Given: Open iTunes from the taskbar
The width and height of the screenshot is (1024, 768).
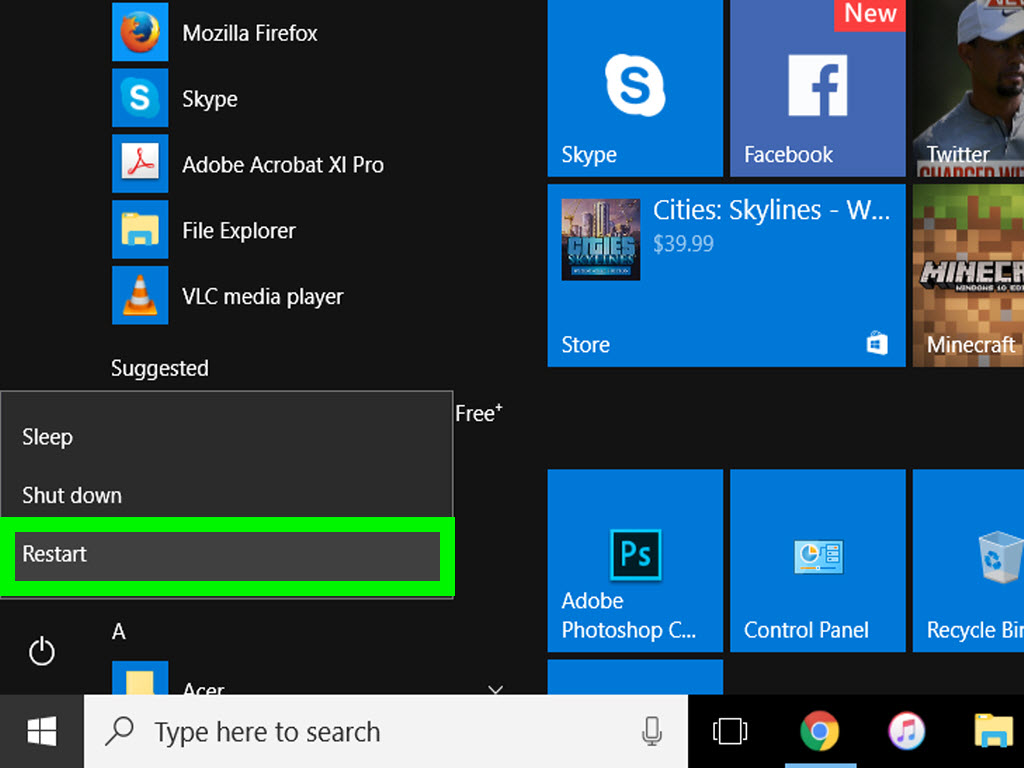Looking at the screenshot, I should [906, 731].
